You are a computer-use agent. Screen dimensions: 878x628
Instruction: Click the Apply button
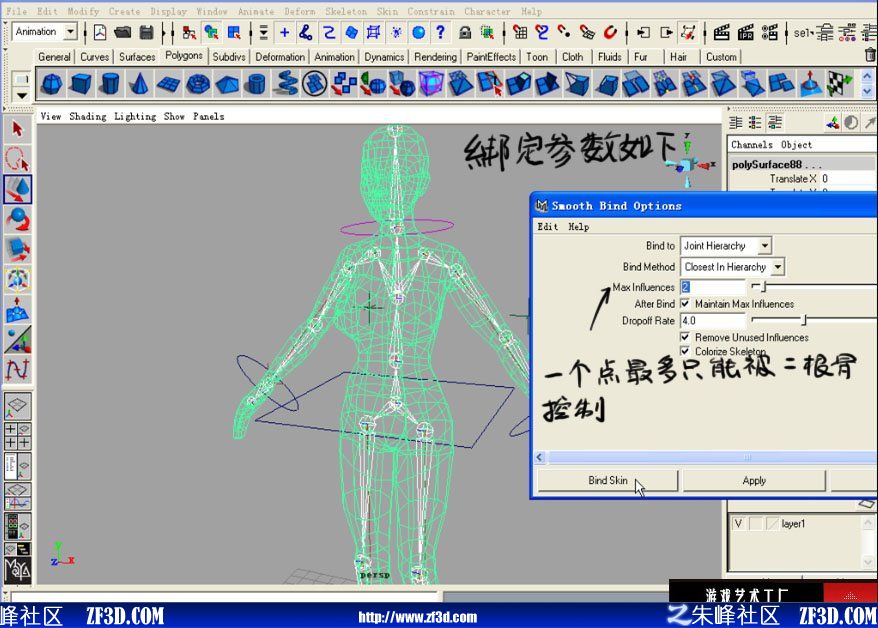(x=754, y=480)
